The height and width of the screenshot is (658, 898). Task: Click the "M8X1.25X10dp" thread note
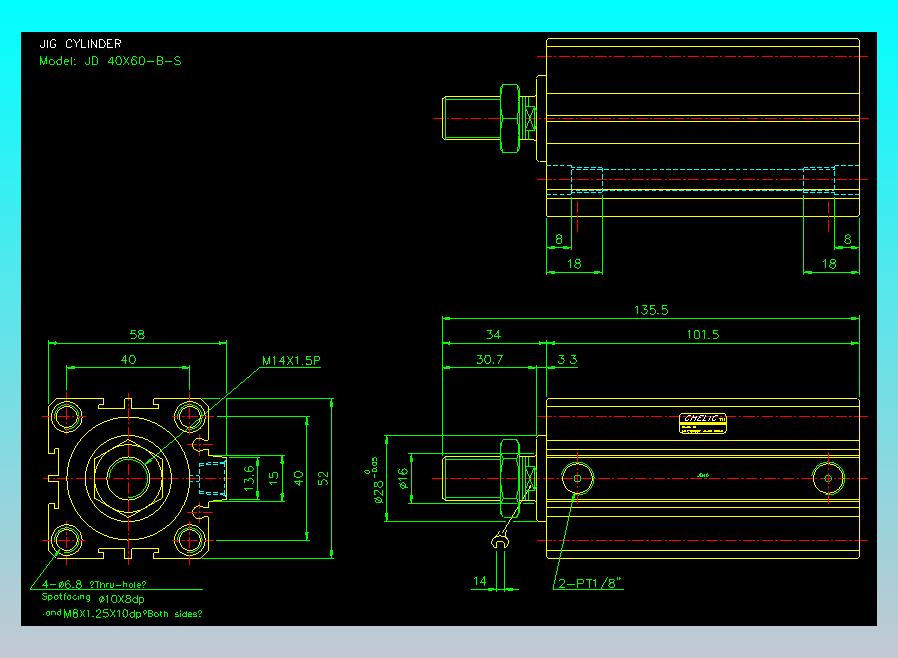click(102, 613)
